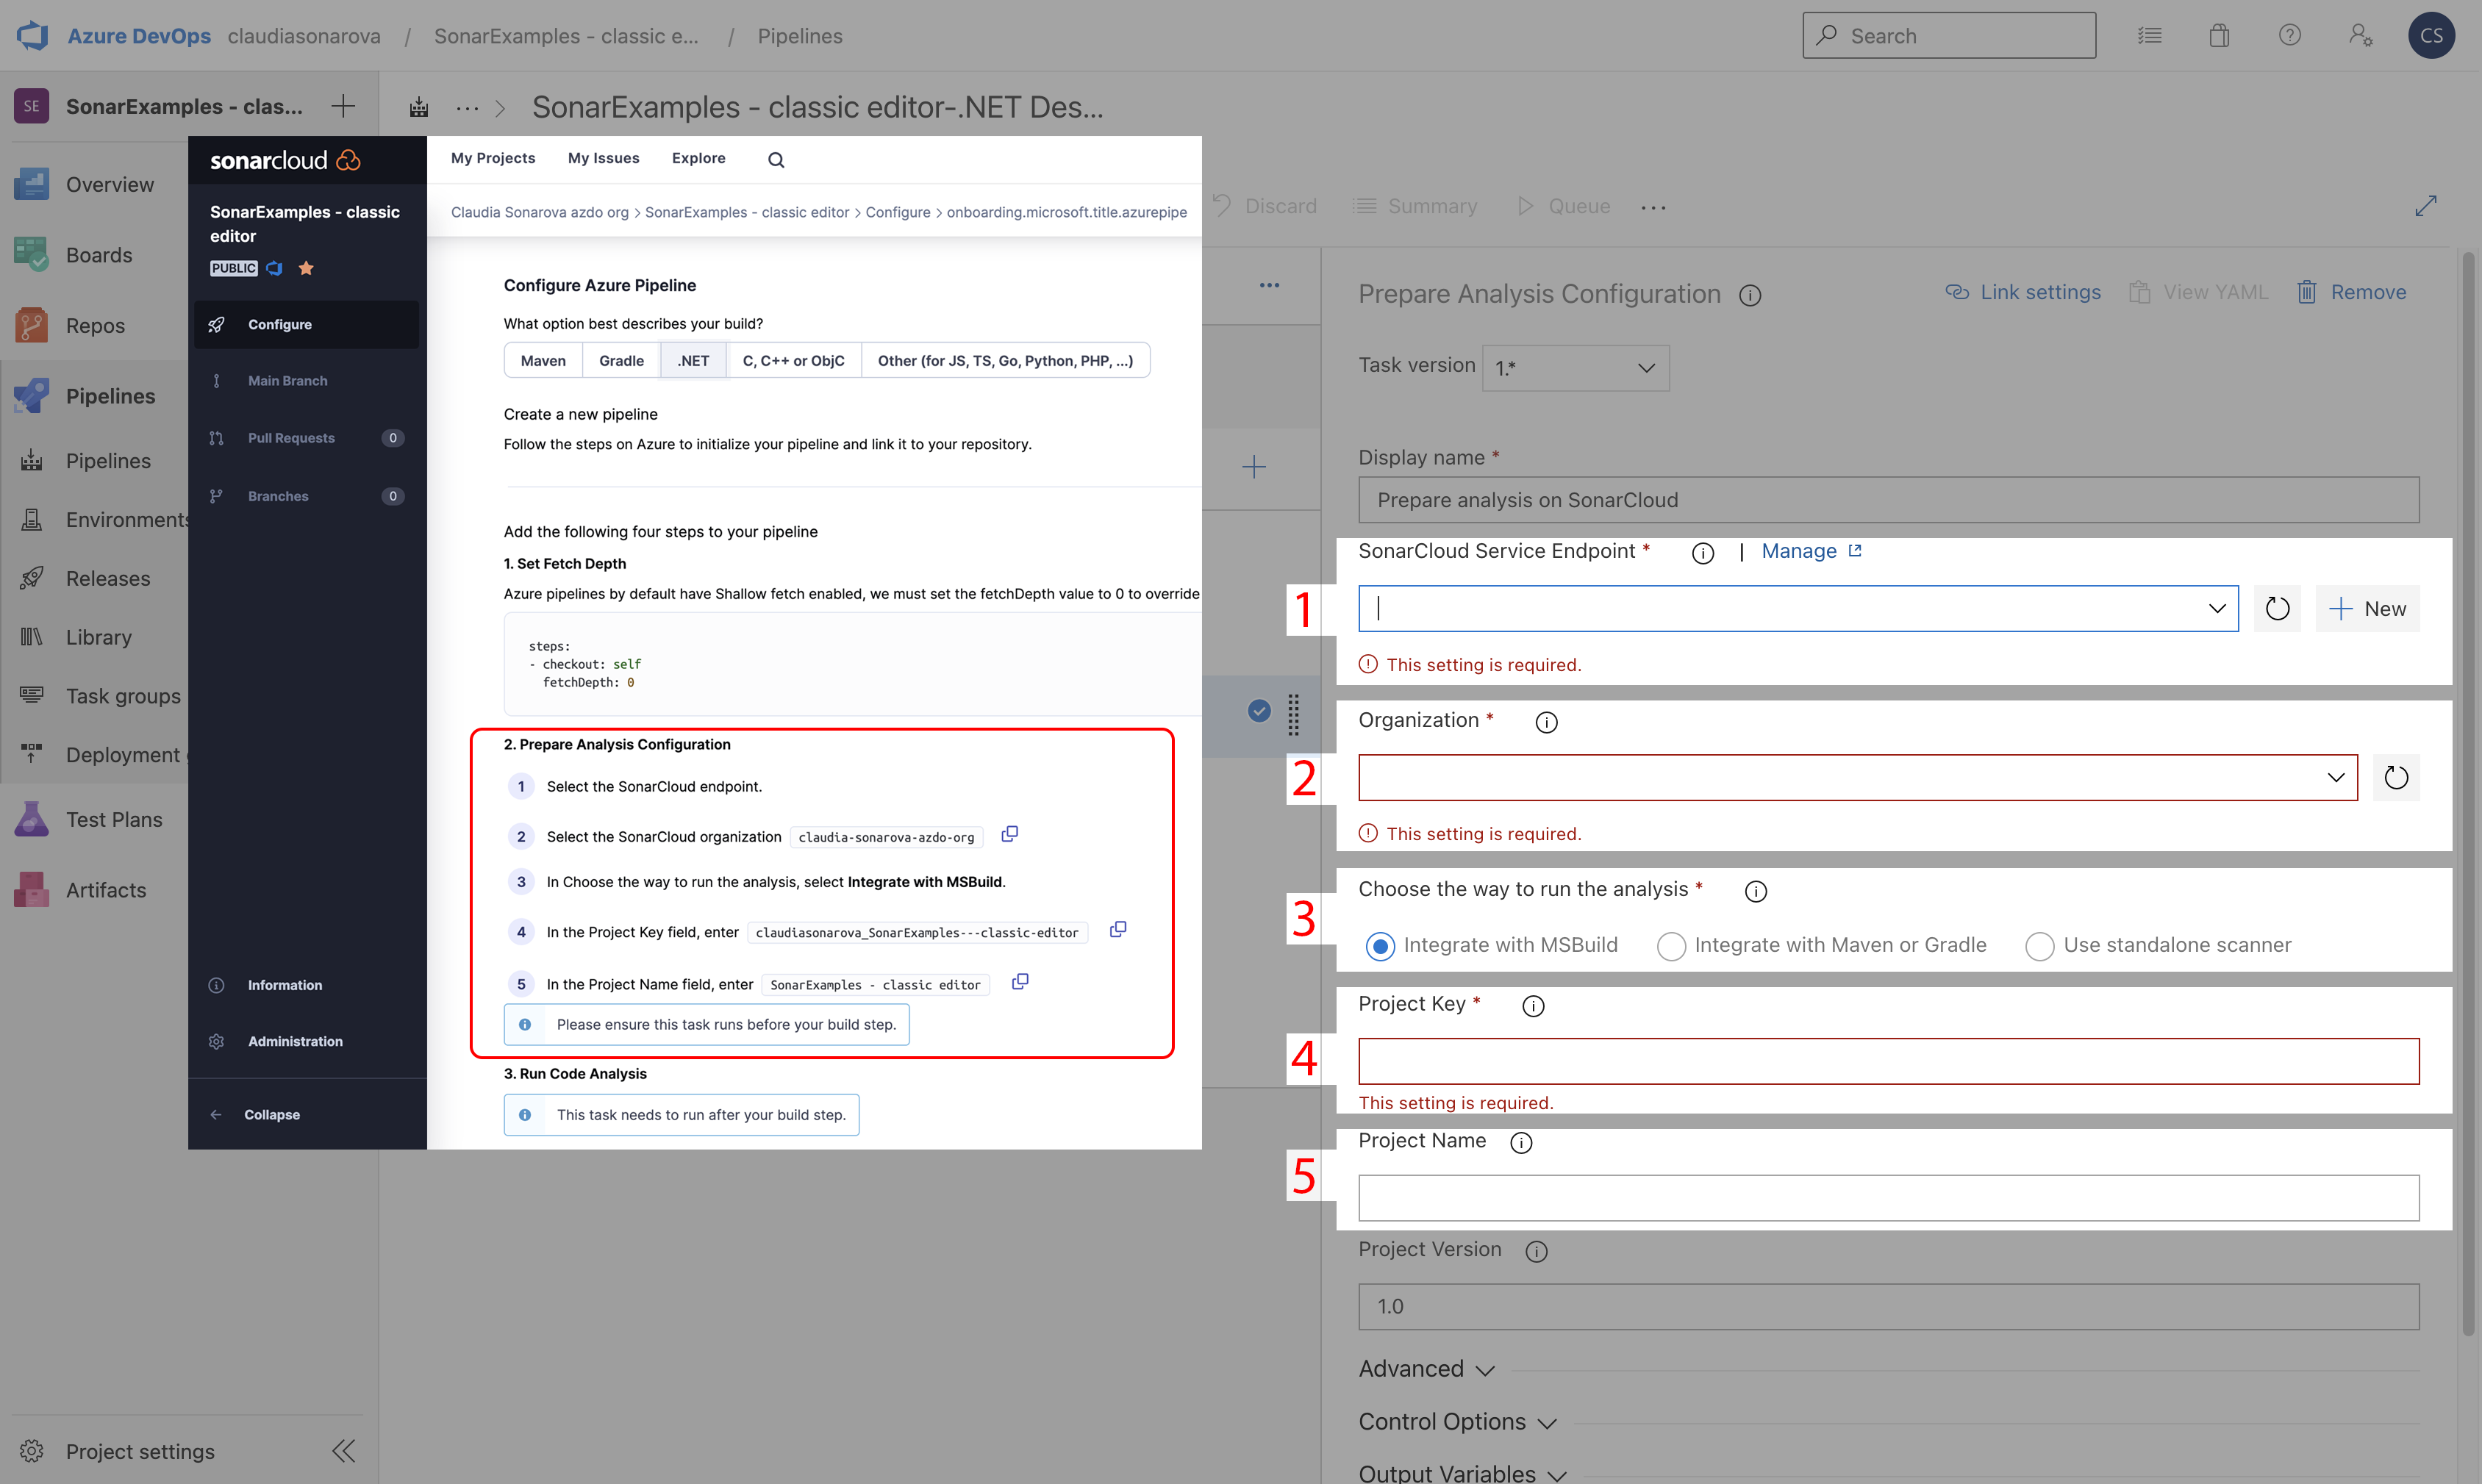Select Integrate with Maven or Gradle option

[1670, 944]
